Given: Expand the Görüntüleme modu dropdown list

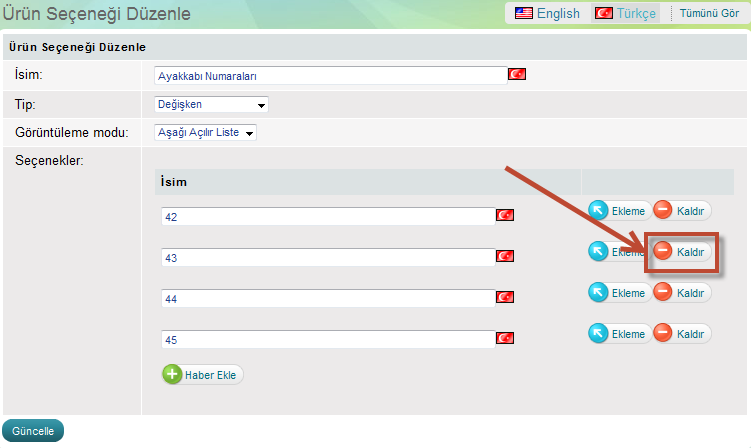Looking at the screenshot, I should (x=206, y=132).
